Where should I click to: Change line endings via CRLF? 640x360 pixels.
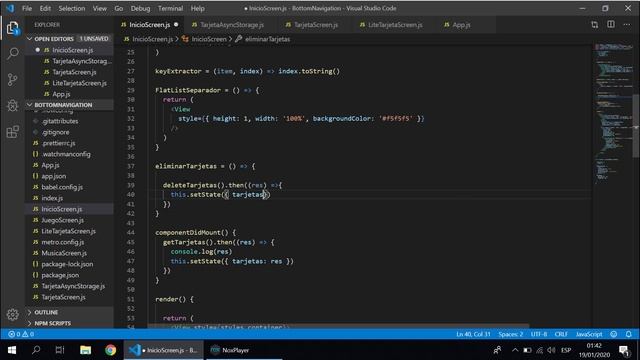tap(561, 334)
